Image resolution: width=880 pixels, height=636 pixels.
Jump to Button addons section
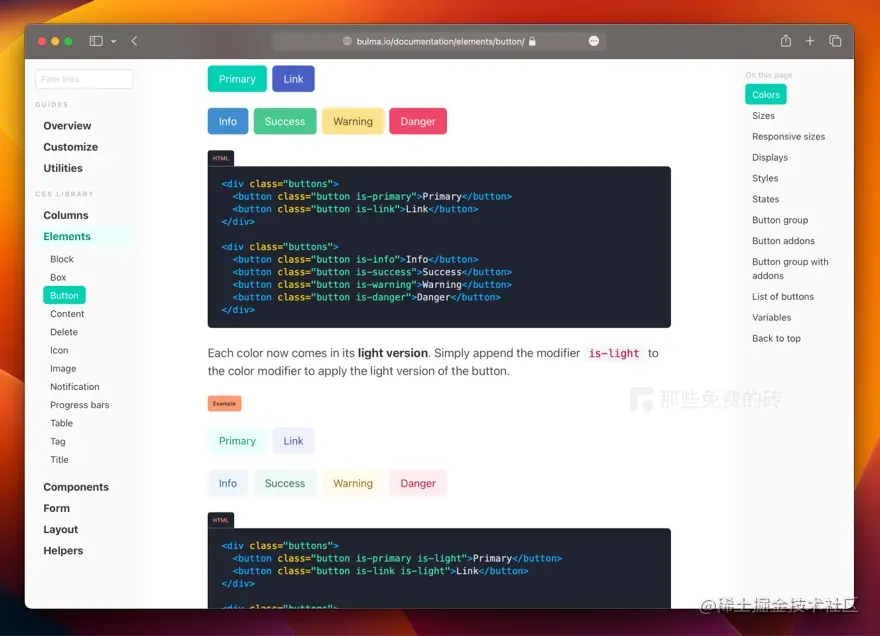click(783, 241)
